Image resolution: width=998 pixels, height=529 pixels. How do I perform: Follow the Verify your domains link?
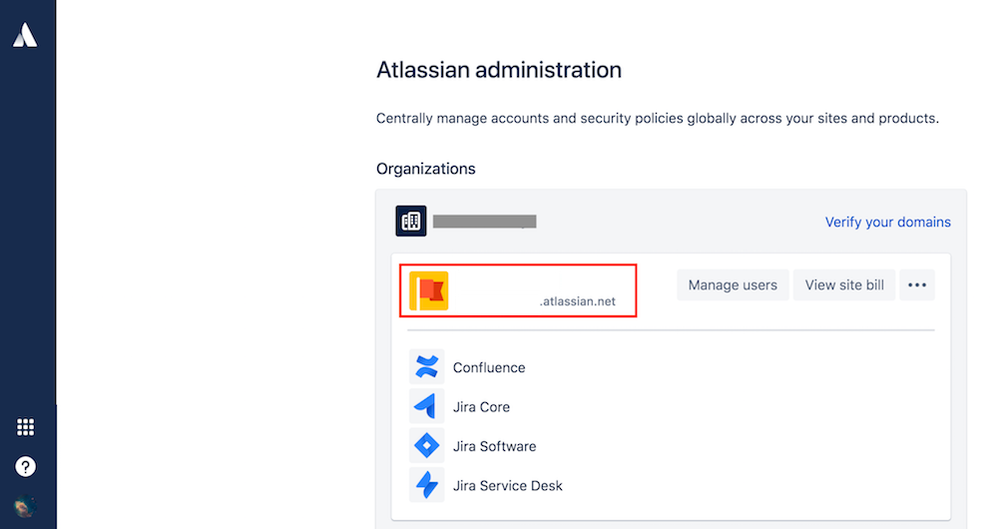(888, 222)
